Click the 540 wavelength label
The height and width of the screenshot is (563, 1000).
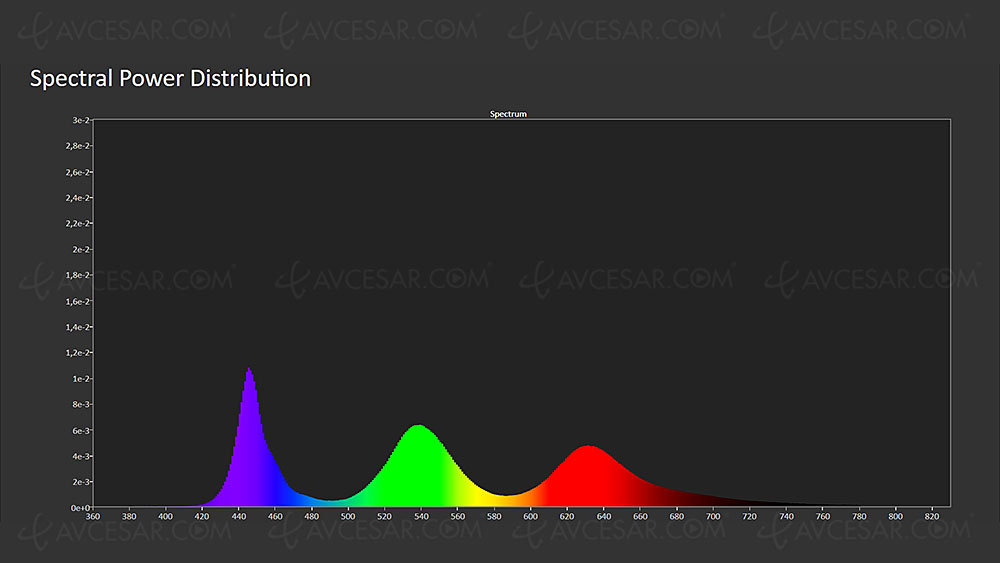click(421, 516)
